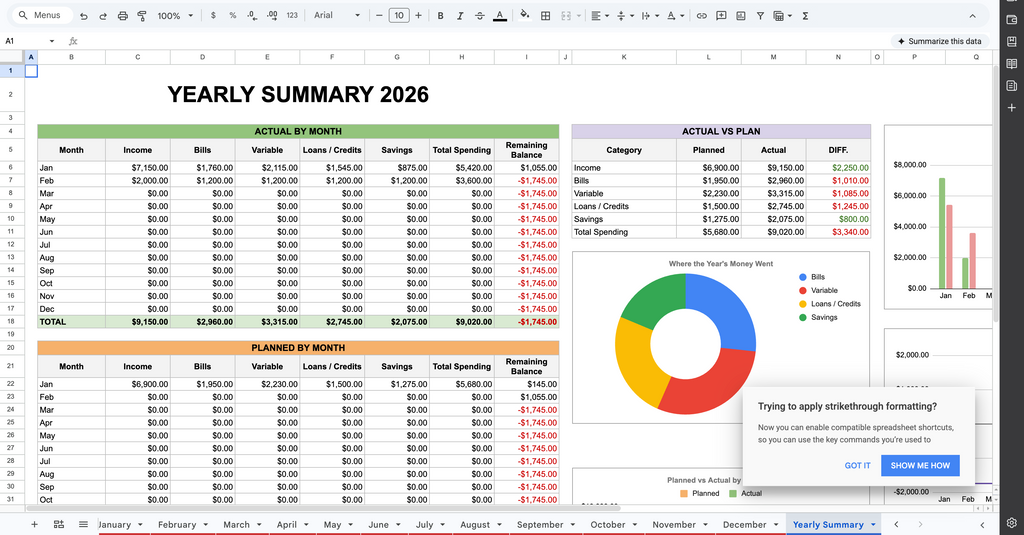Select the TOTAL row label cell

71,322
